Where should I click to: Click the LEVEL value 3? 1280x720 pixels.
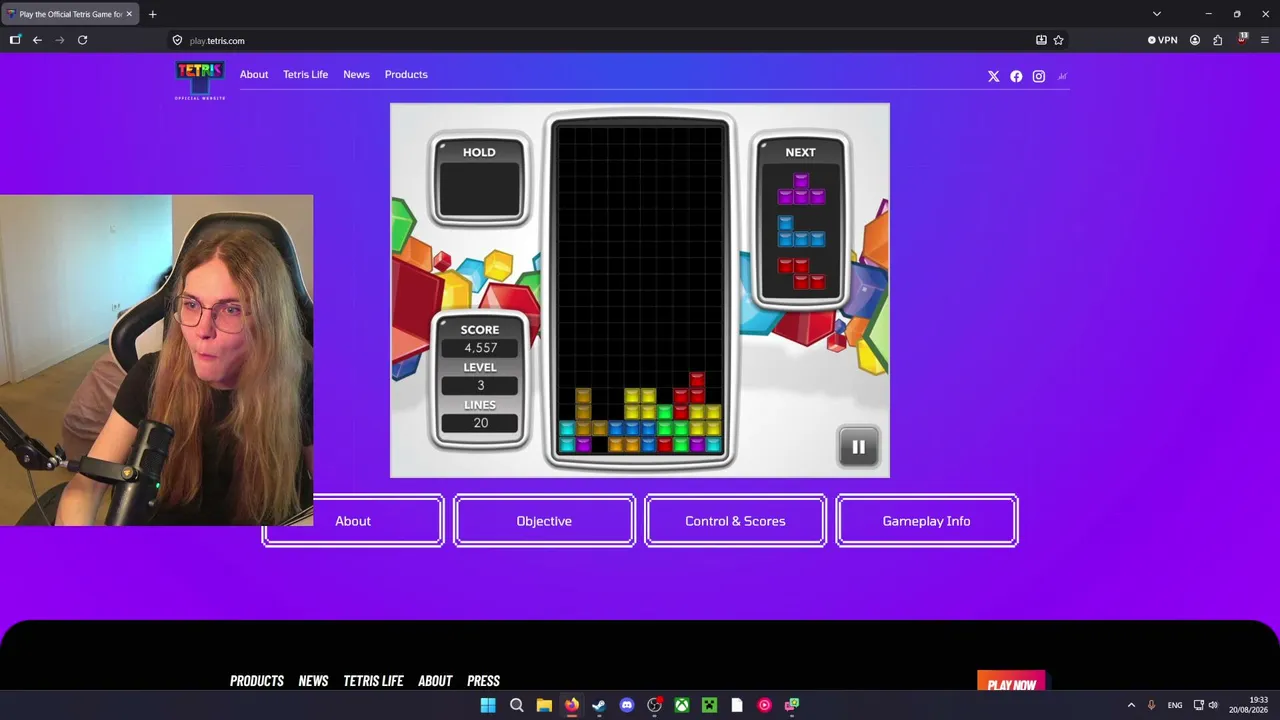pos(480,386)
